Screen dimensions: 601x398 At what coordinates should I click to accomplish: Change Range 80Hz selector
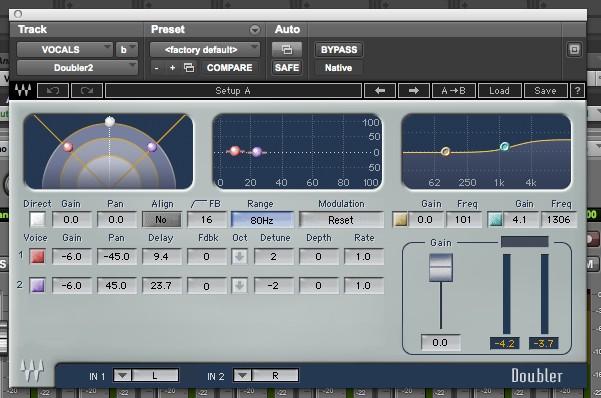pos(262,220)
